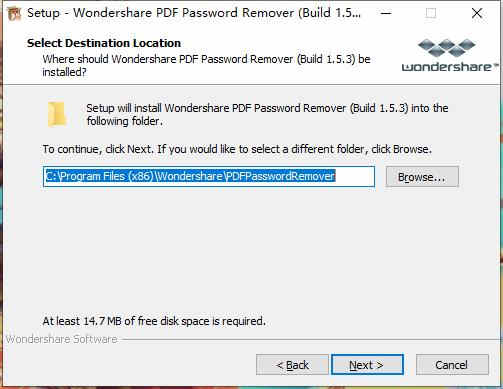Click the Wondershare logo
Image resolution: width=503 pixels, height=389 pixels.
450,55
